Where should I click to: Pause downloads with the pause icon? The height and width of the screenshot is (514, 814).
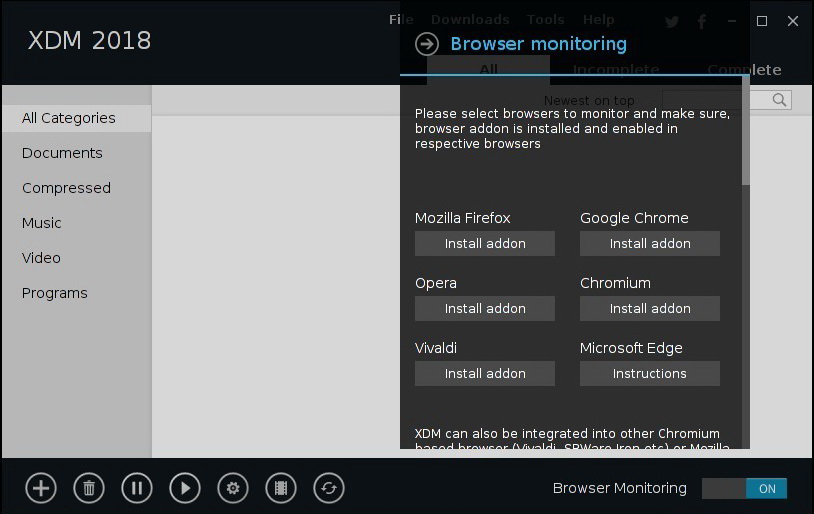(x=137, y=488)
